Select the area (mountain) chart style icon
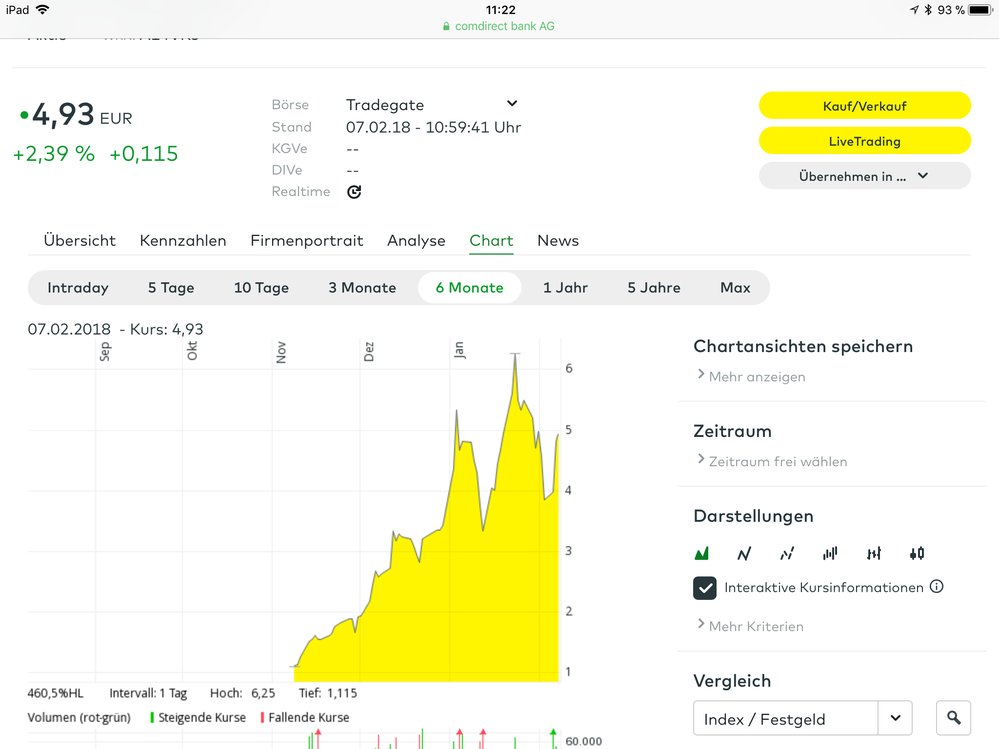This screenshot has height=749, width=999. pyautogui.click(x=702, y=553)
